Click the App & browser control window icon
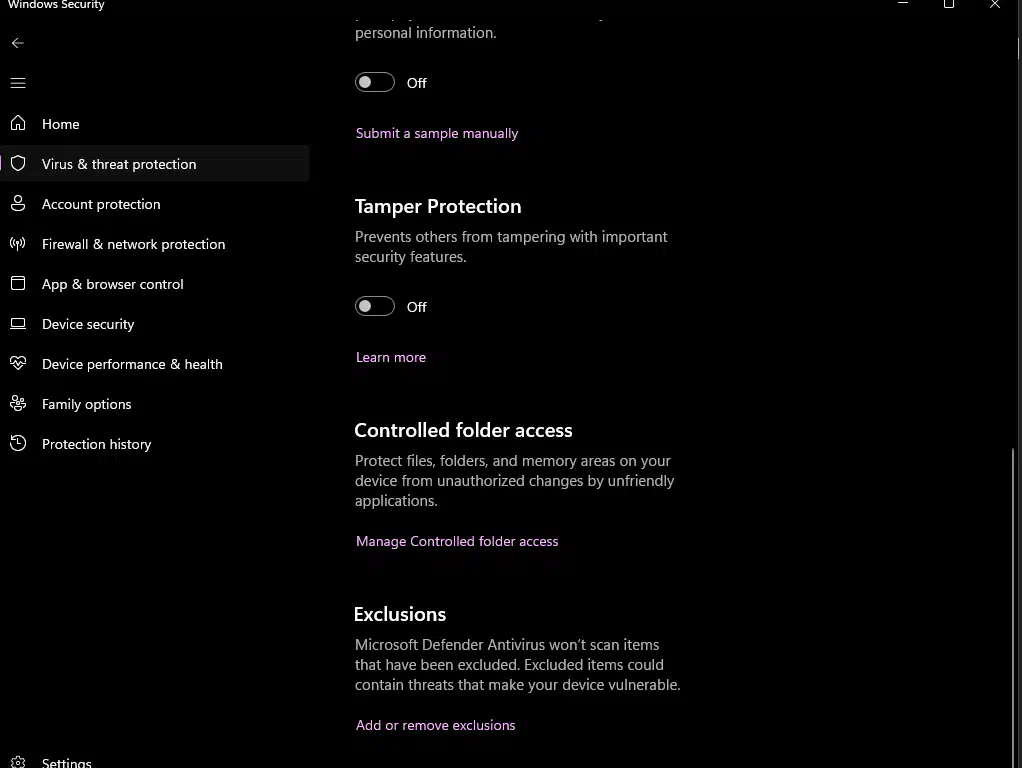1022x768 pixels. [x=18, y=283]
